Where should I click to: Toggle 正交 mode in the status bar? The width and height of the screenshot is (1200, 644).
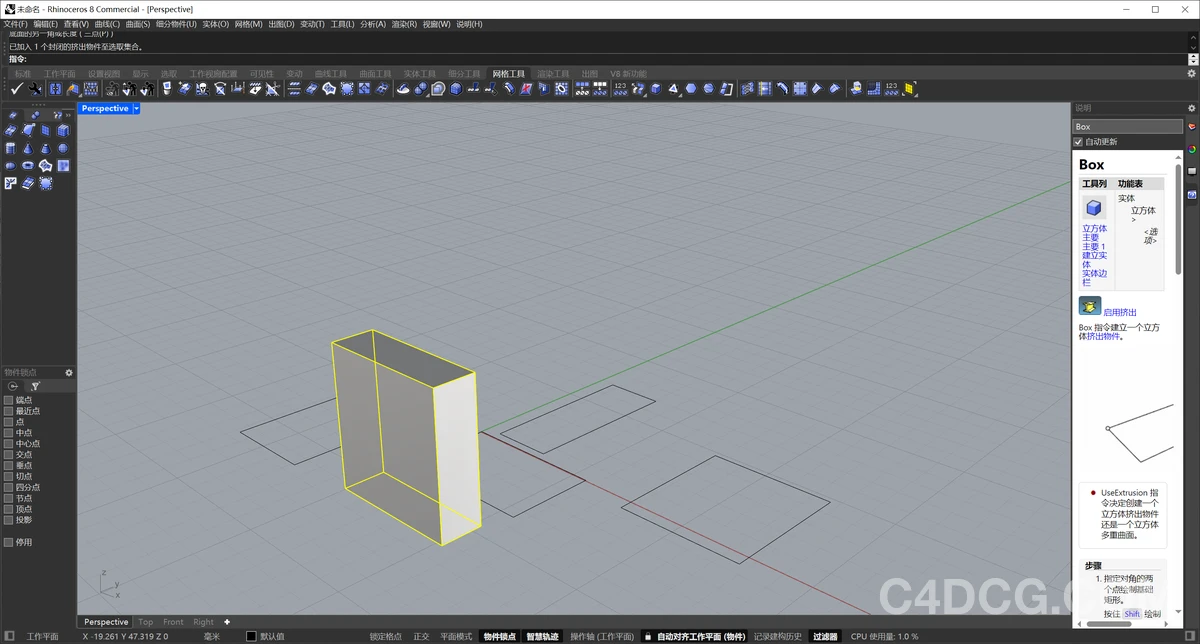click(420, 635)
